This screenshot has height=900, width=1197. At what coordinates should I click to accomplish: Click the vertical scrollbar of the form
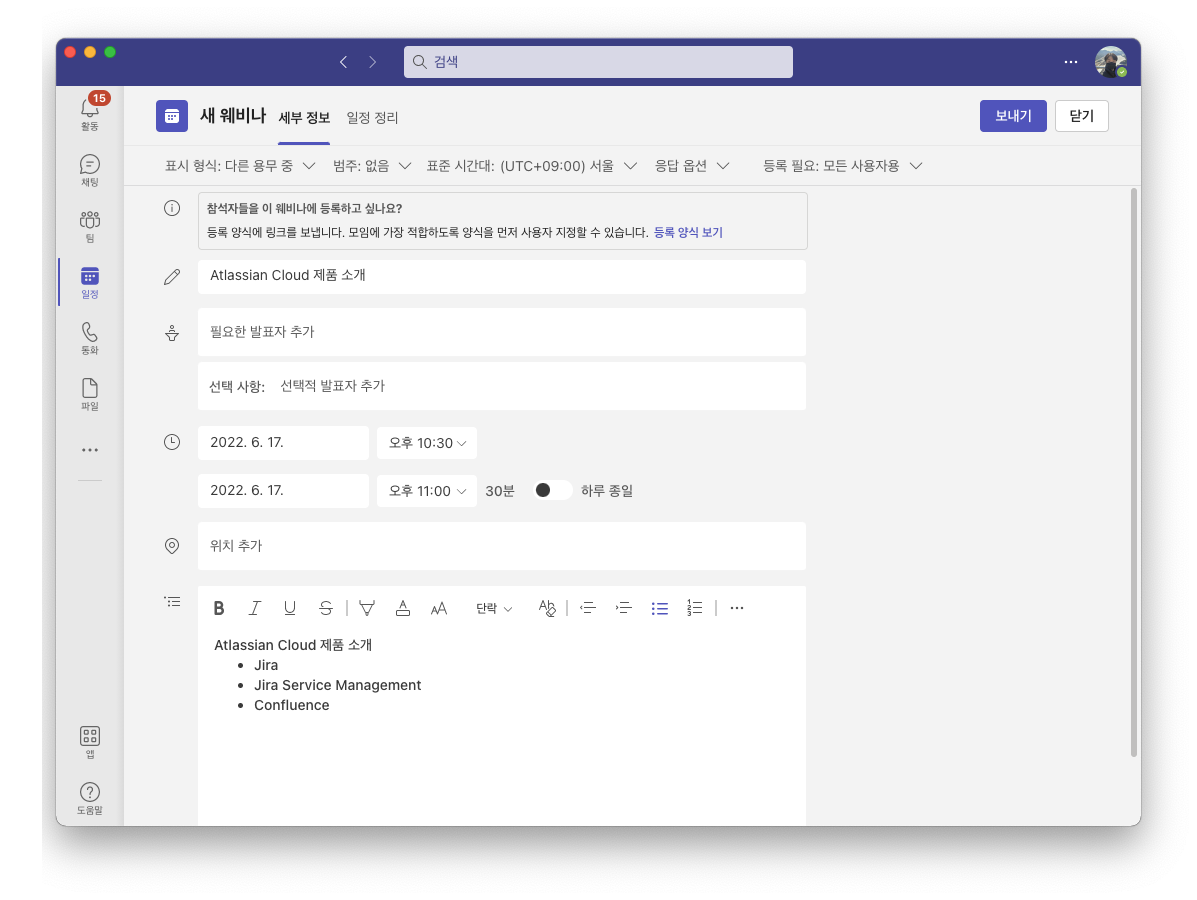[1134, 472]
